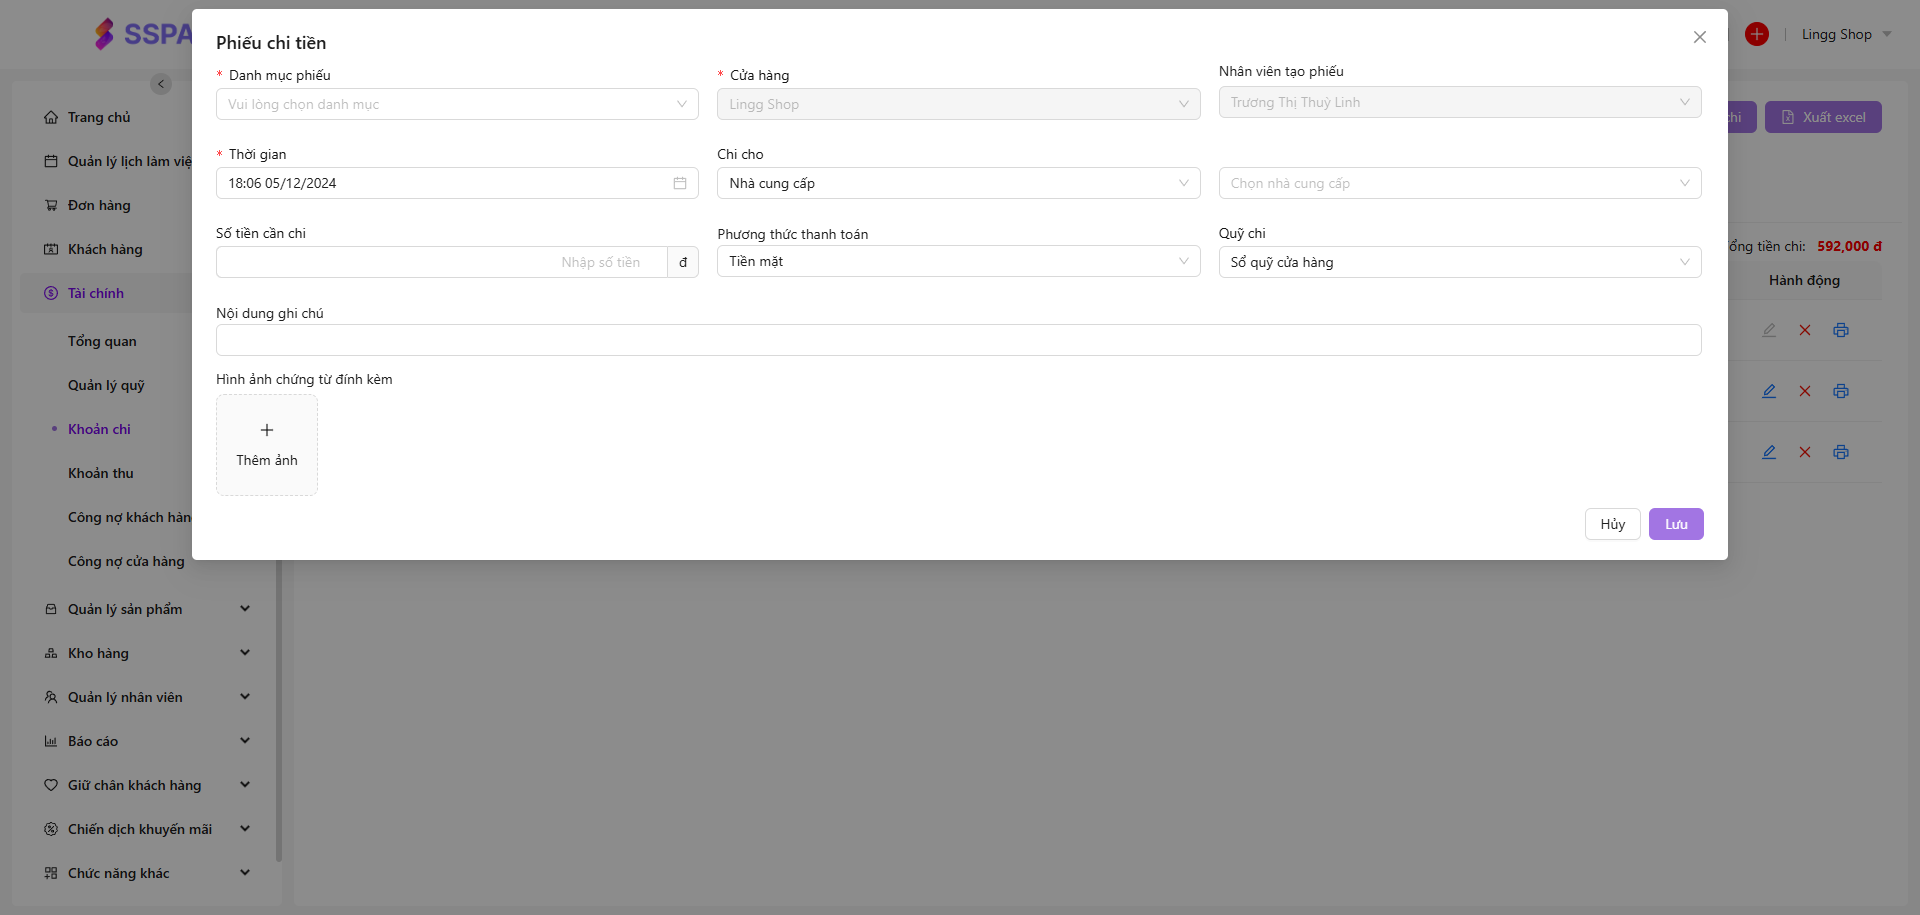Open Quản lý quỹ submenu item
Screen dimensions: 1920x915
[106, 385]
